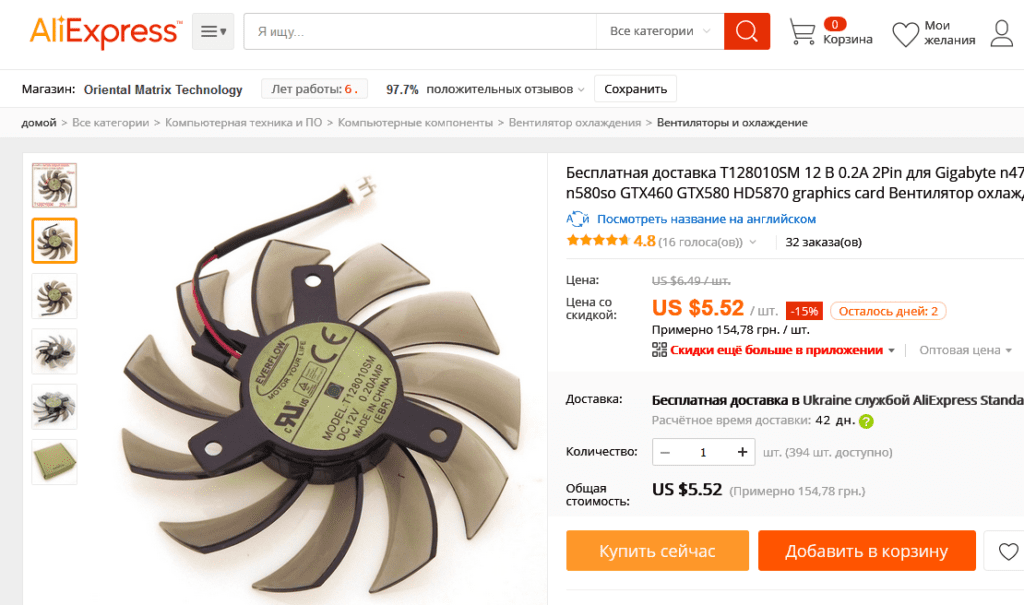This screenshot has height=605, width=1024.
Task: Click the 'Добавить в корзину' button
Action: click(x=867, y=551)
